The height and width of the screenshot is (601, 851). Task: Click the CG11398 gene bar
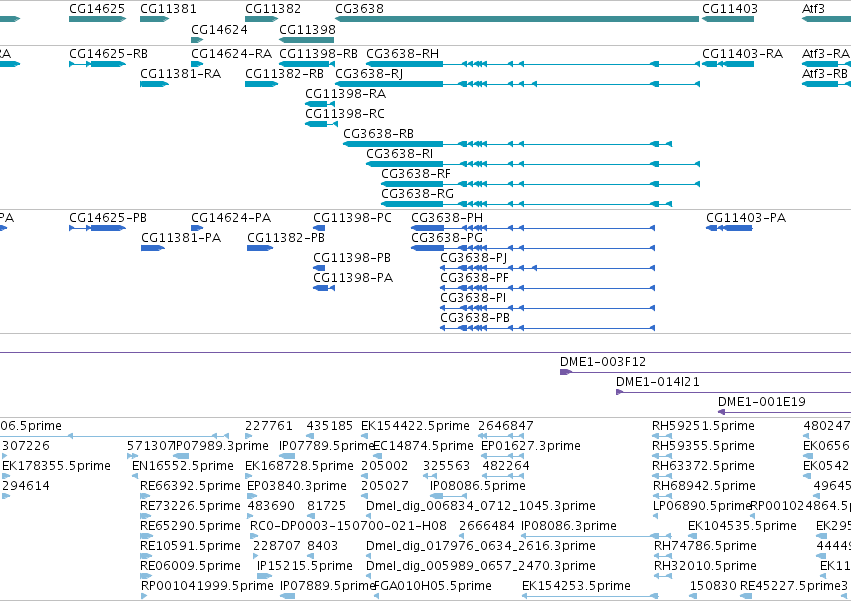(x=307, y=40)
